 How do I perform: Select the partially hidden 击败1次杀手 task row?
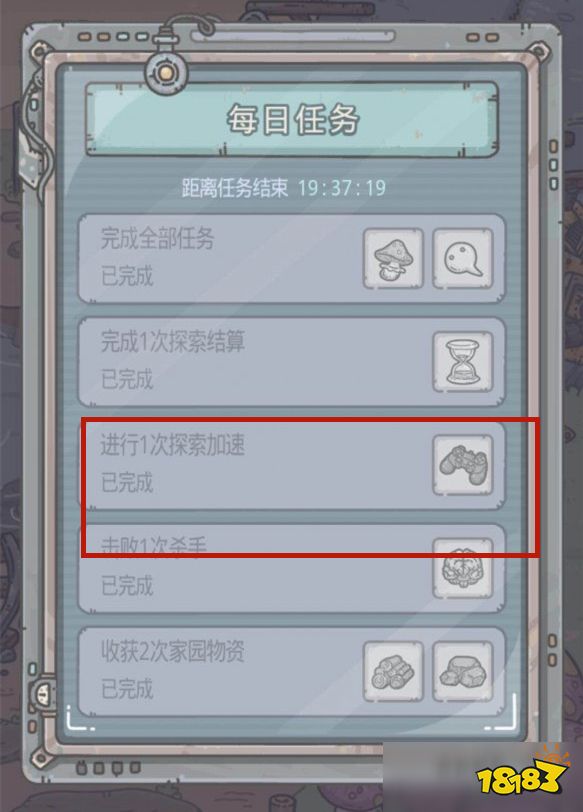[x=292, y=568]
